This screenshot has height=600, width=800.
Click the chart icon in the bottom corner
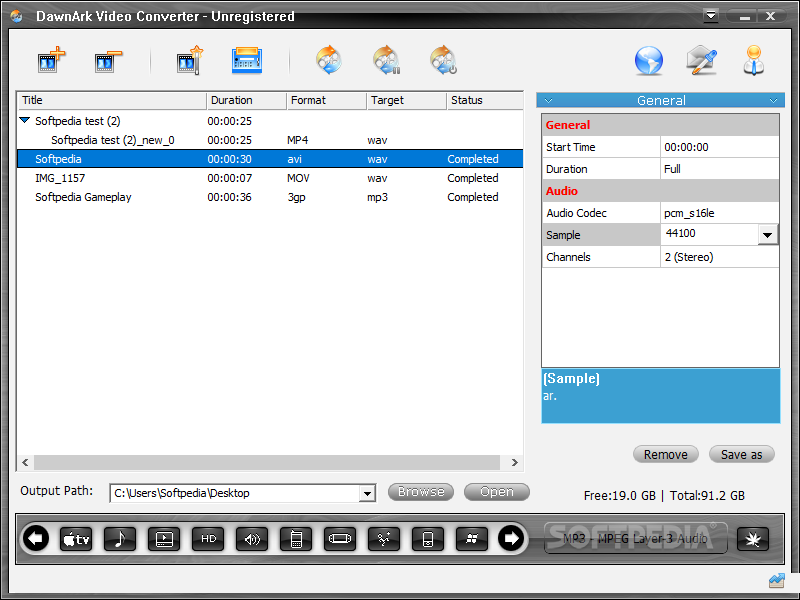click(777, 580)
